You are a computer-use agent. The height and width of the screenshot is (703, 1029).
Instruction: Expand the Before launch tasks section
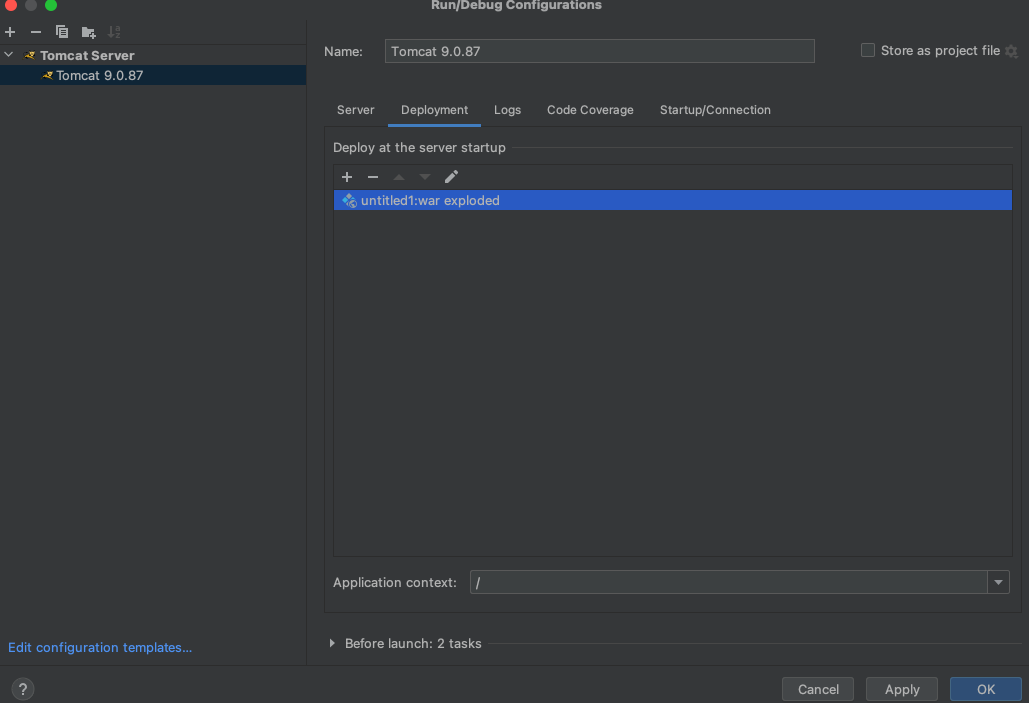[x=332, y=643]
